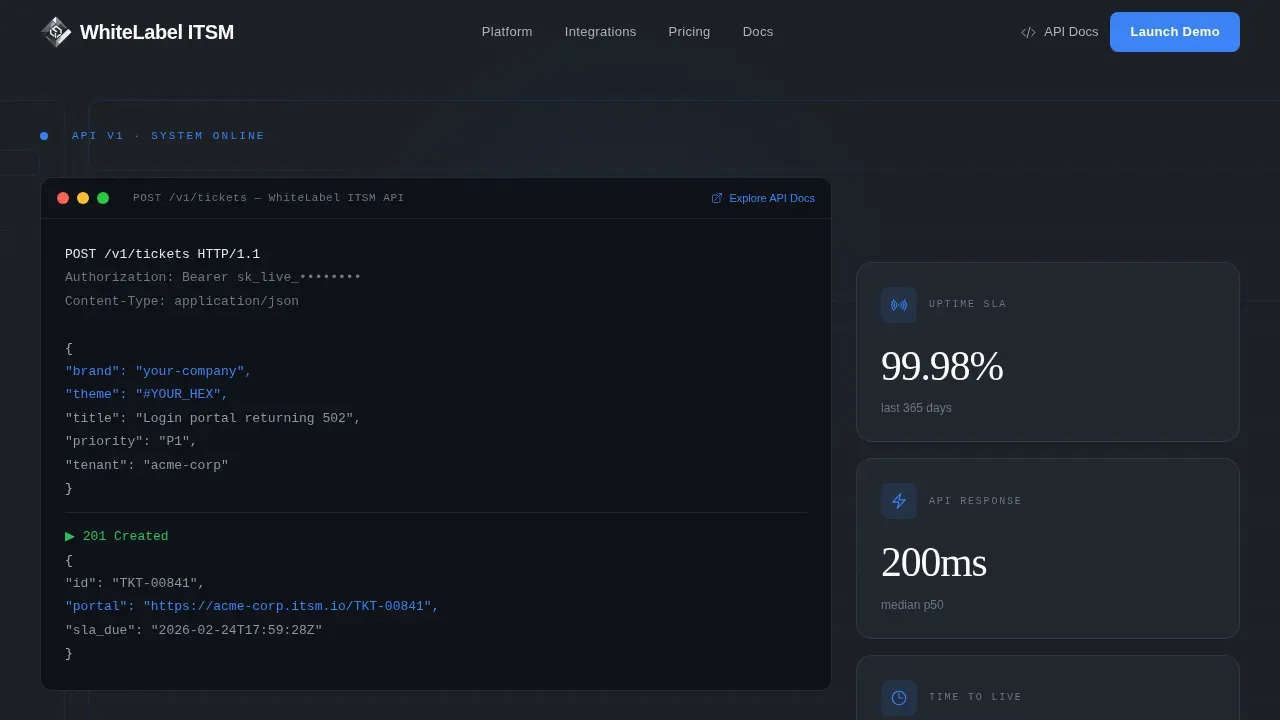Click the '"id": "TKT-00841"' line
The height and width of the screenshot is (720, 1280).
click(x=135, y=583)
